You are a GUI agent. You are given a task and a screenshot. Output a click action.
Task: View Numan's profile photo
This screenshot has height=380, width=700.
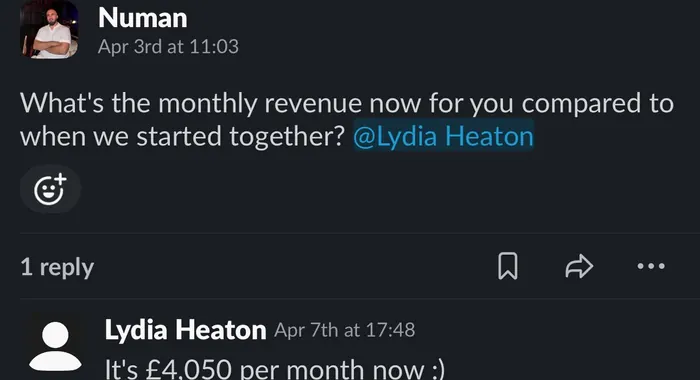[49, 30]
